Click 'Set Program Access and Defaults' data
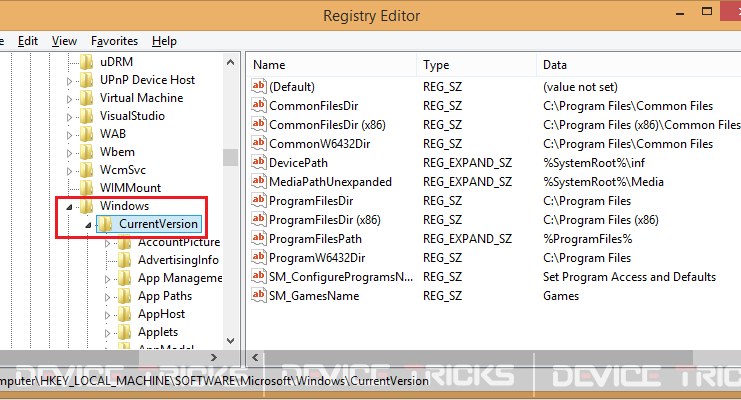Screen dimensions: 741x400 pyautogui.click(x=629, y=277)
